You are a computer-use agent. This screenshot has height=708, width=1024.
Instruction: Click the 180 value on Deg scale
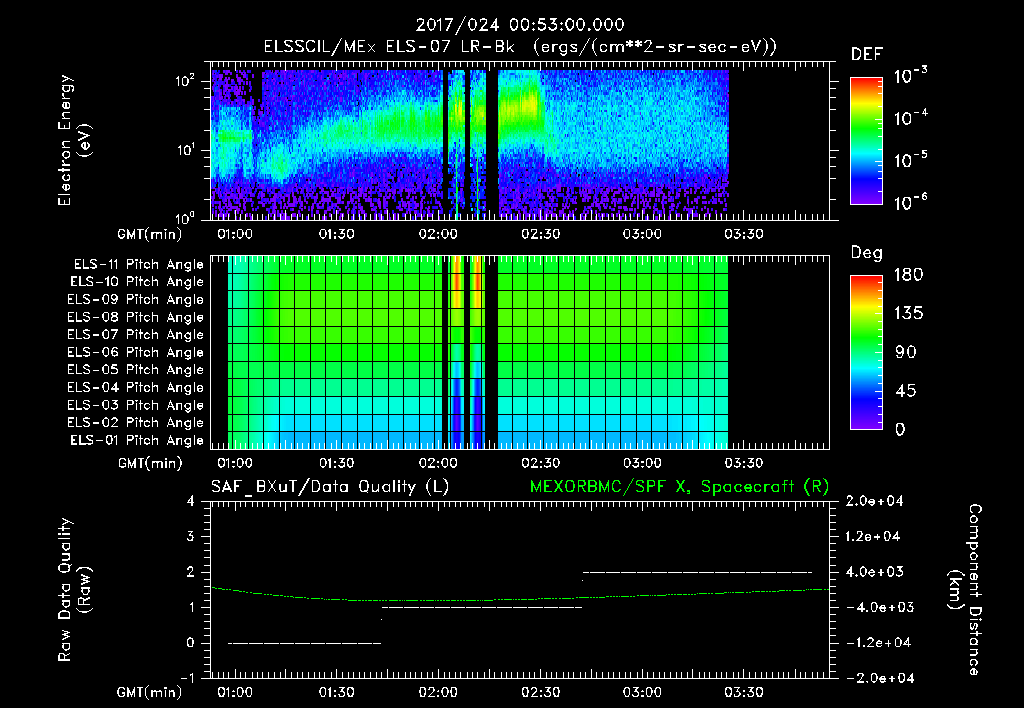908,275
